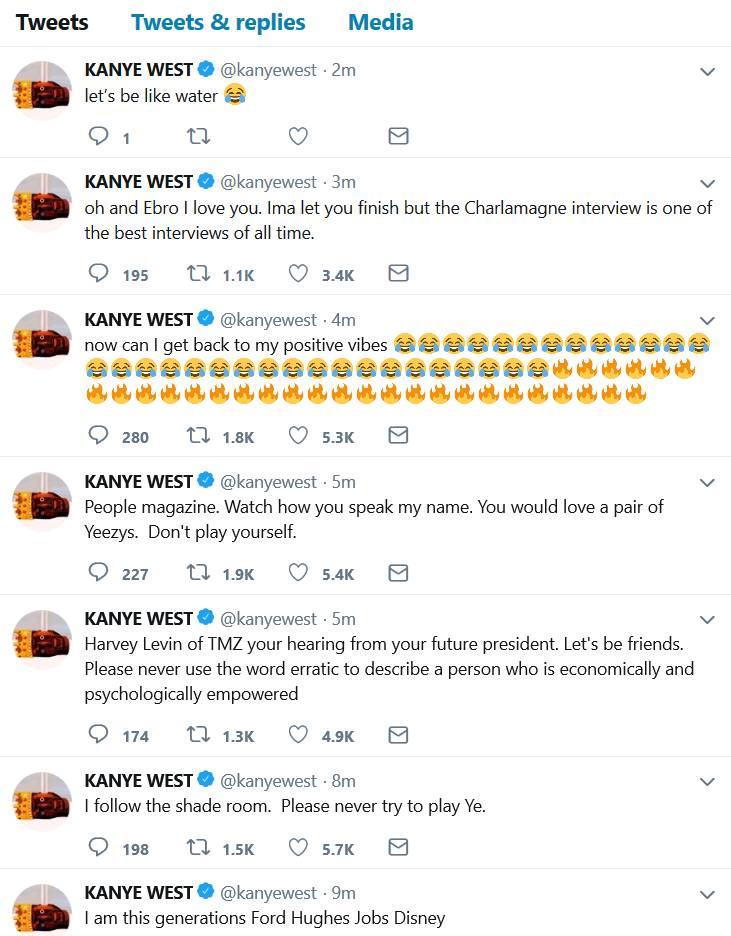Retweet the "I follow the shade room" tweet

click(x=198, y=847)
